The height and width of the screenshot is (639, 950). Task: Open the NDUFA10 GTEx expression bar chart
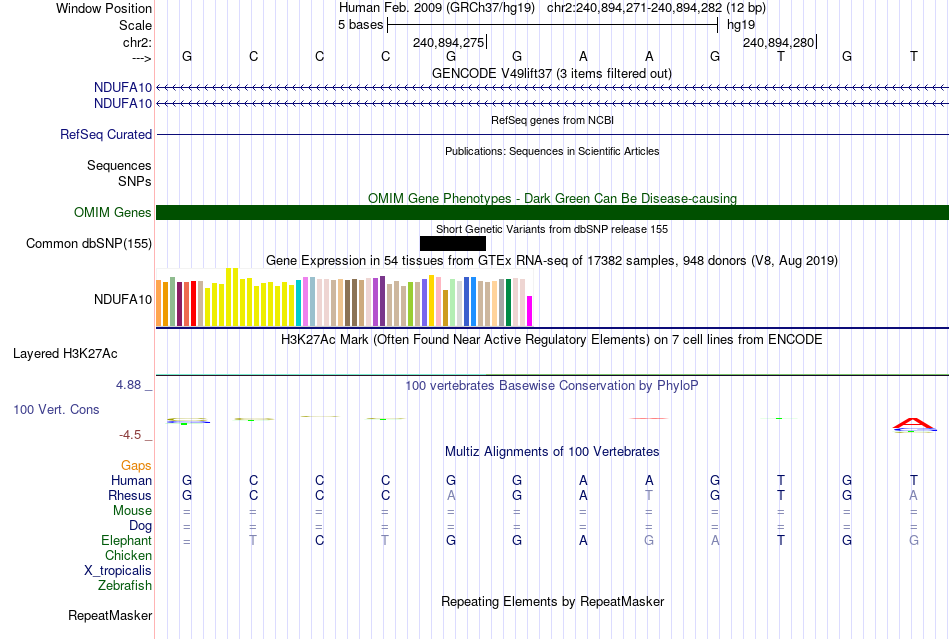[344, 297]
